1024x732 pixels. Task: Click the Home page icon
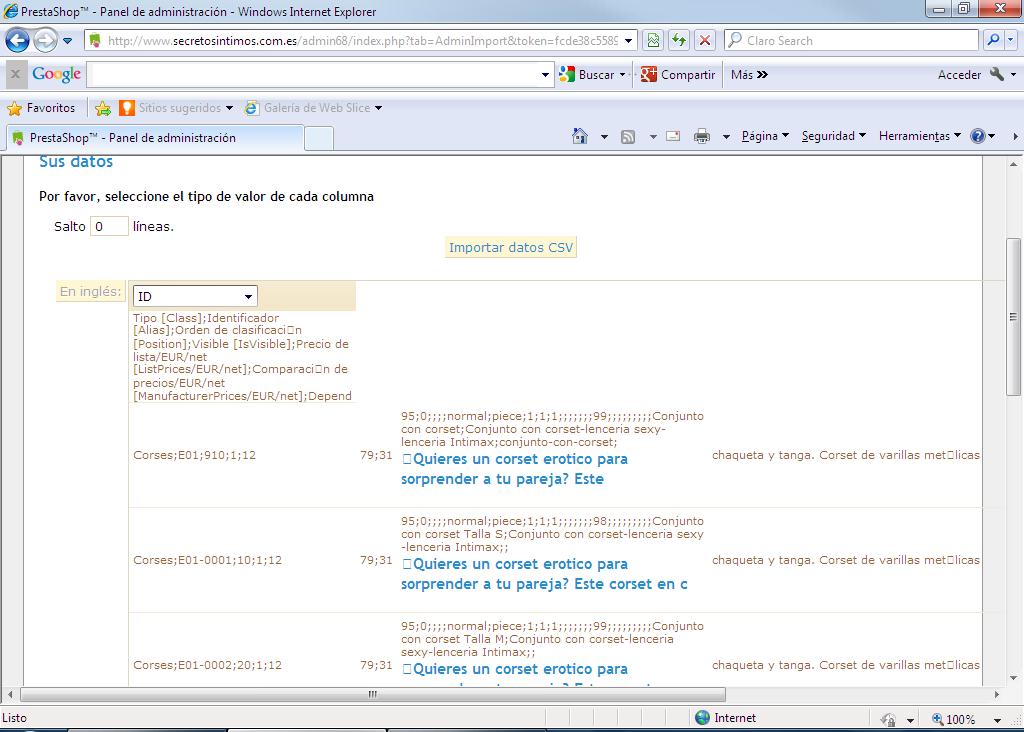click(x=580, y=136)
